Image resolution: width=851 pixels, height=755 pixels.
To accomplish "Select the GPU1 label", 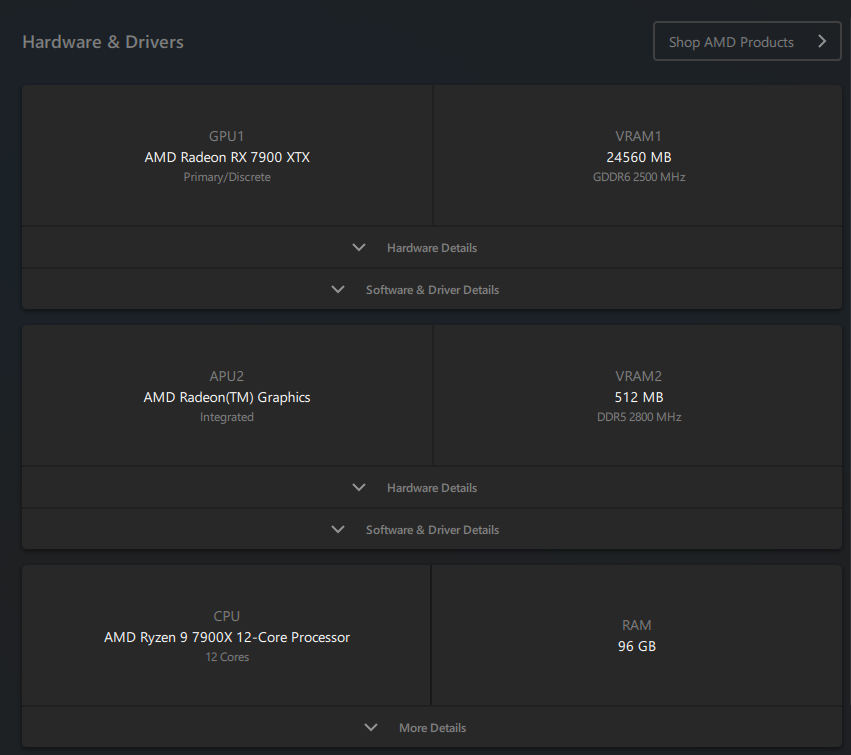I will tap(227, 136).
